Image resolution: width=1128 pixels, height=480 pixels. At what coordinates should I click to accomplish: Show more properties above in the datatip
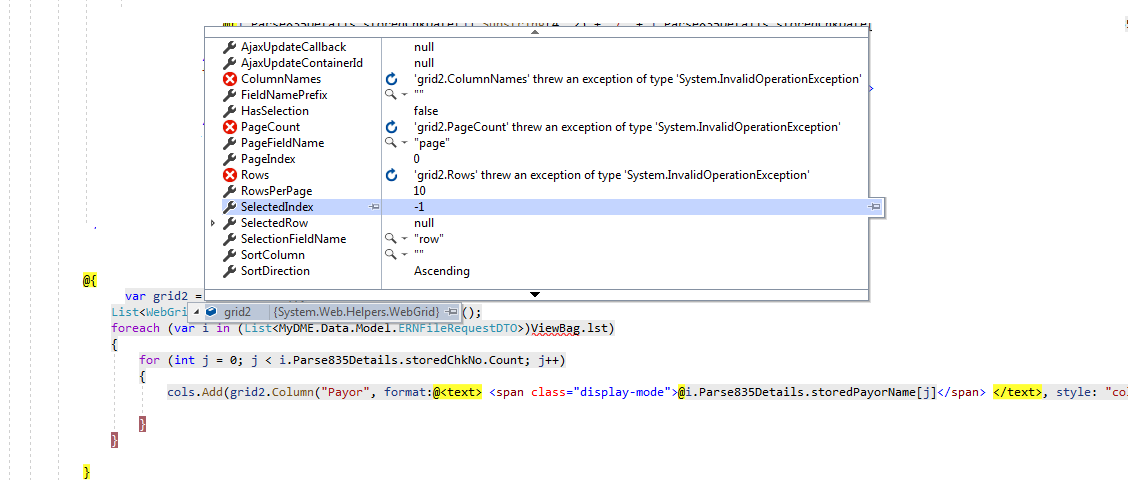point(535,32)
